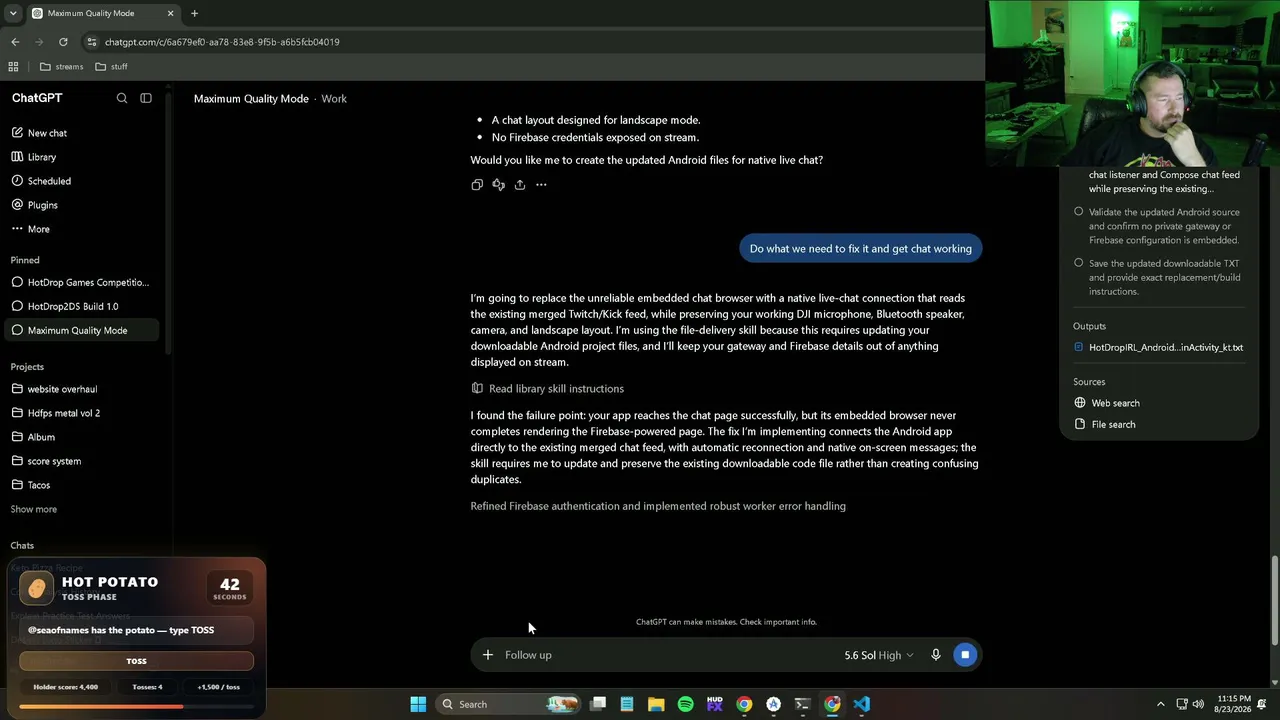This screenshot has height=720, width=1280.
Task: Open the tab search dropdown
Action: click(x=13, y=14)
